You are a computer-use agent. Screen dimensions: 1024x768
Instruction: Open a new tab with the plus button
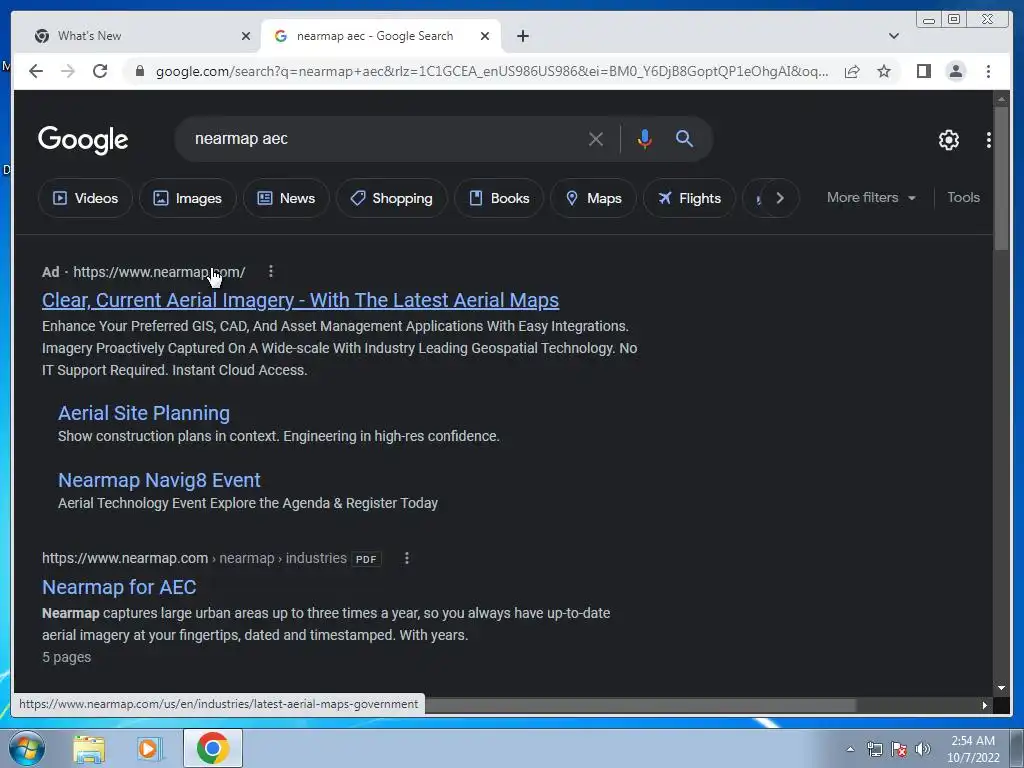coord(522,36)
